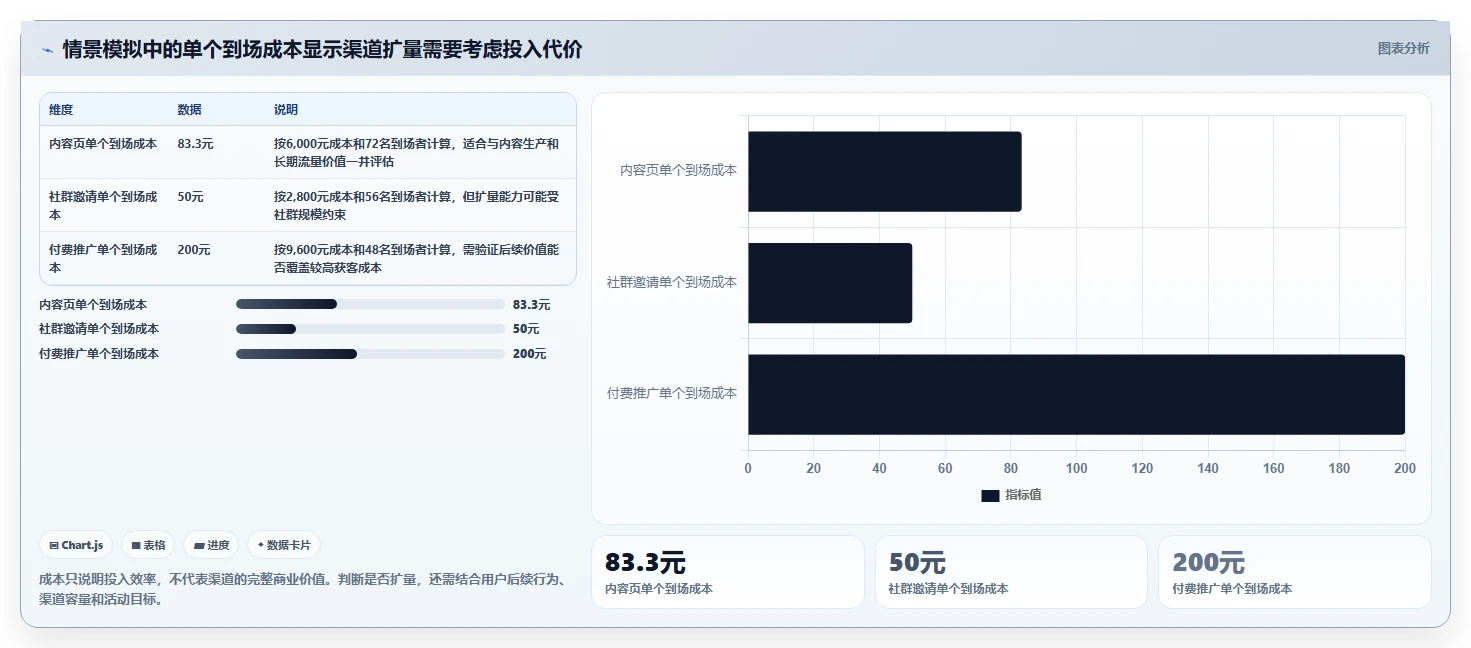Click the 50元 value after the progress bar
This screenshot has height=648, width=1471.
click(526, 329)
